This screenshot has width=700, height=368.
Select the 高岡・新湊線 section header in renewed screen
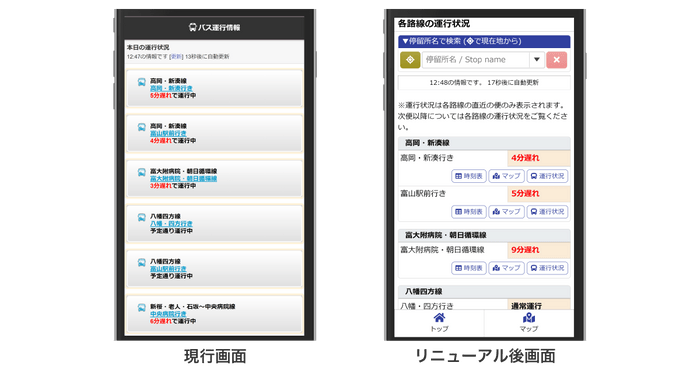tap(484, 143)
